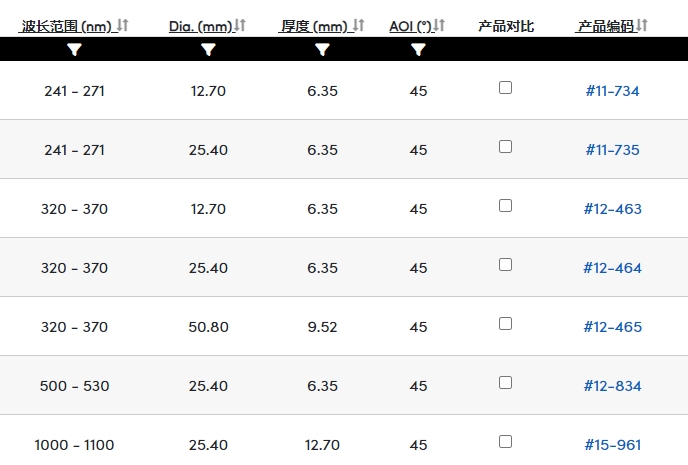Image resolution: width=688 pixels, height=465 pixels.
Task: Open the wavelength range filter funnel icon
Action: [x=75, y=50]
